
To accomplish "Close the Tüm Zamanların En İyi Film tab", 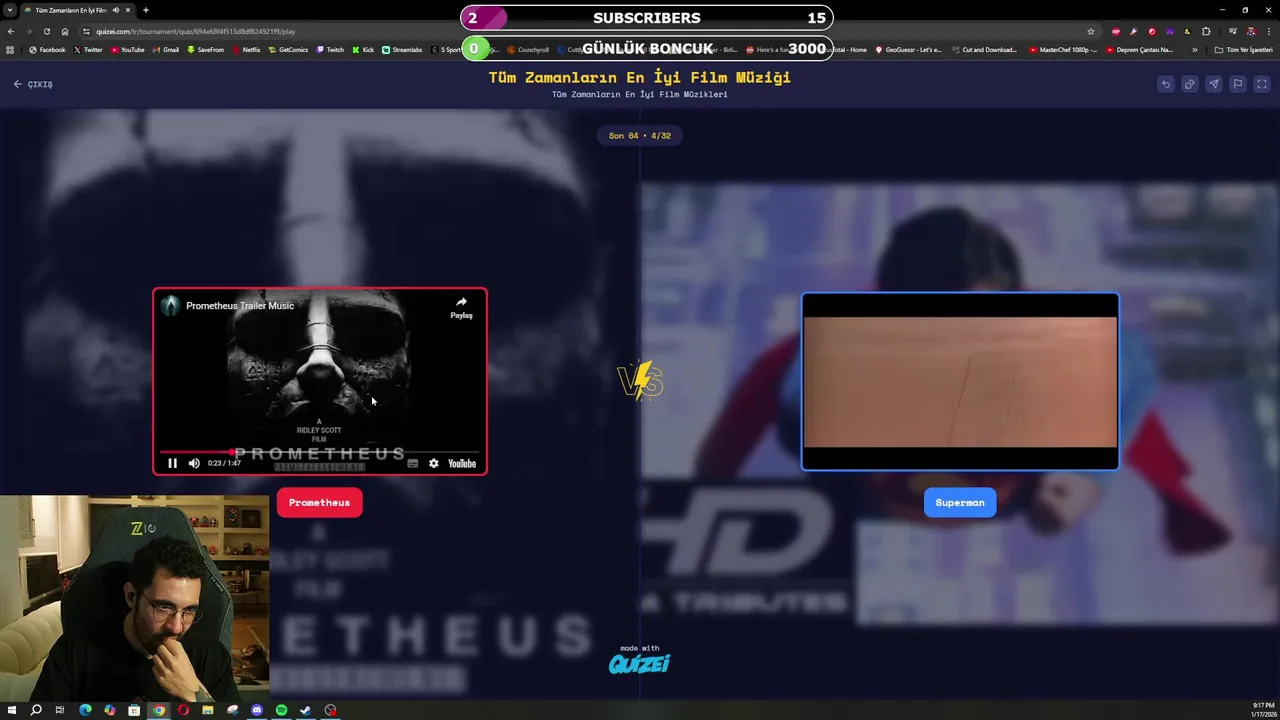I will [x=128, y=10].
